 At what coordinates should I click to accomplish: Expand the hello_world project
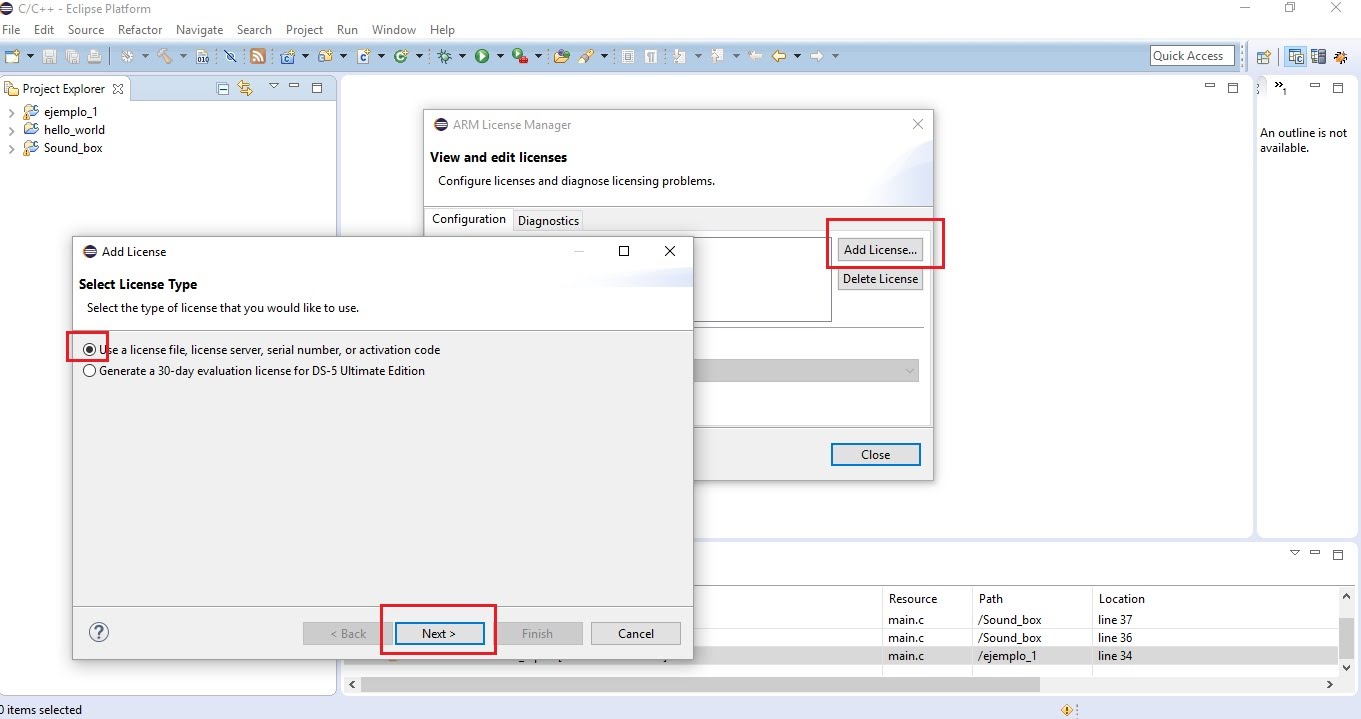pyautogui.click(x=11, y=130)
